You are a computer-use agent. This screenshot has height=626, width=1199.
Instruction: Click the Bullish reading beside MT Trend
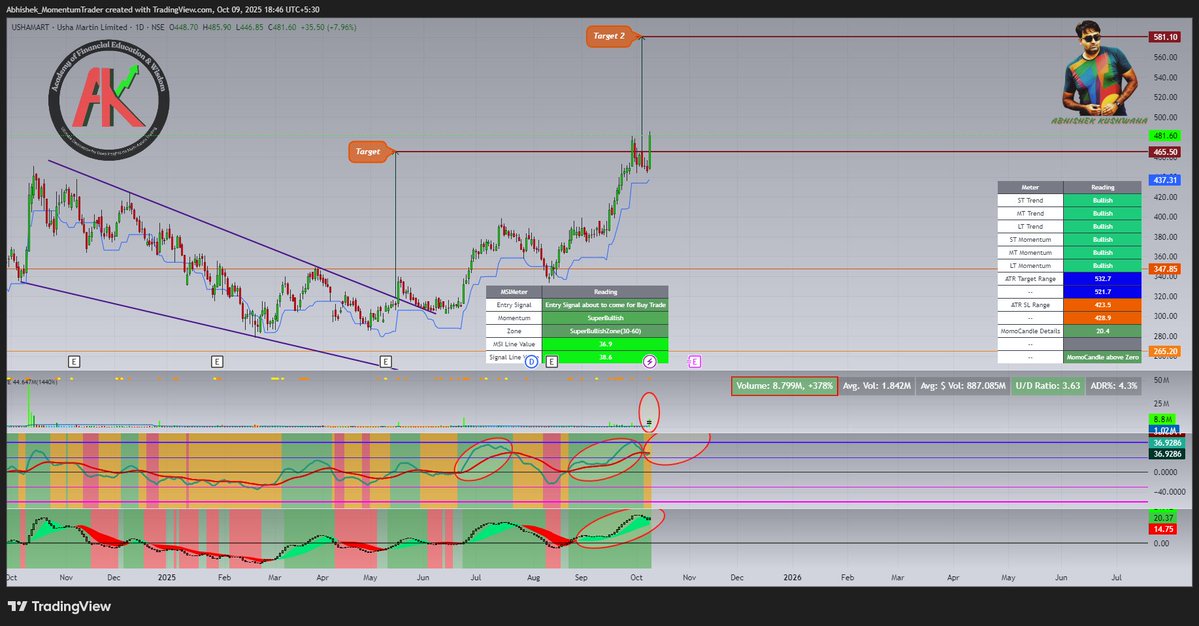pyautogui.click(x=1102, y=213)
